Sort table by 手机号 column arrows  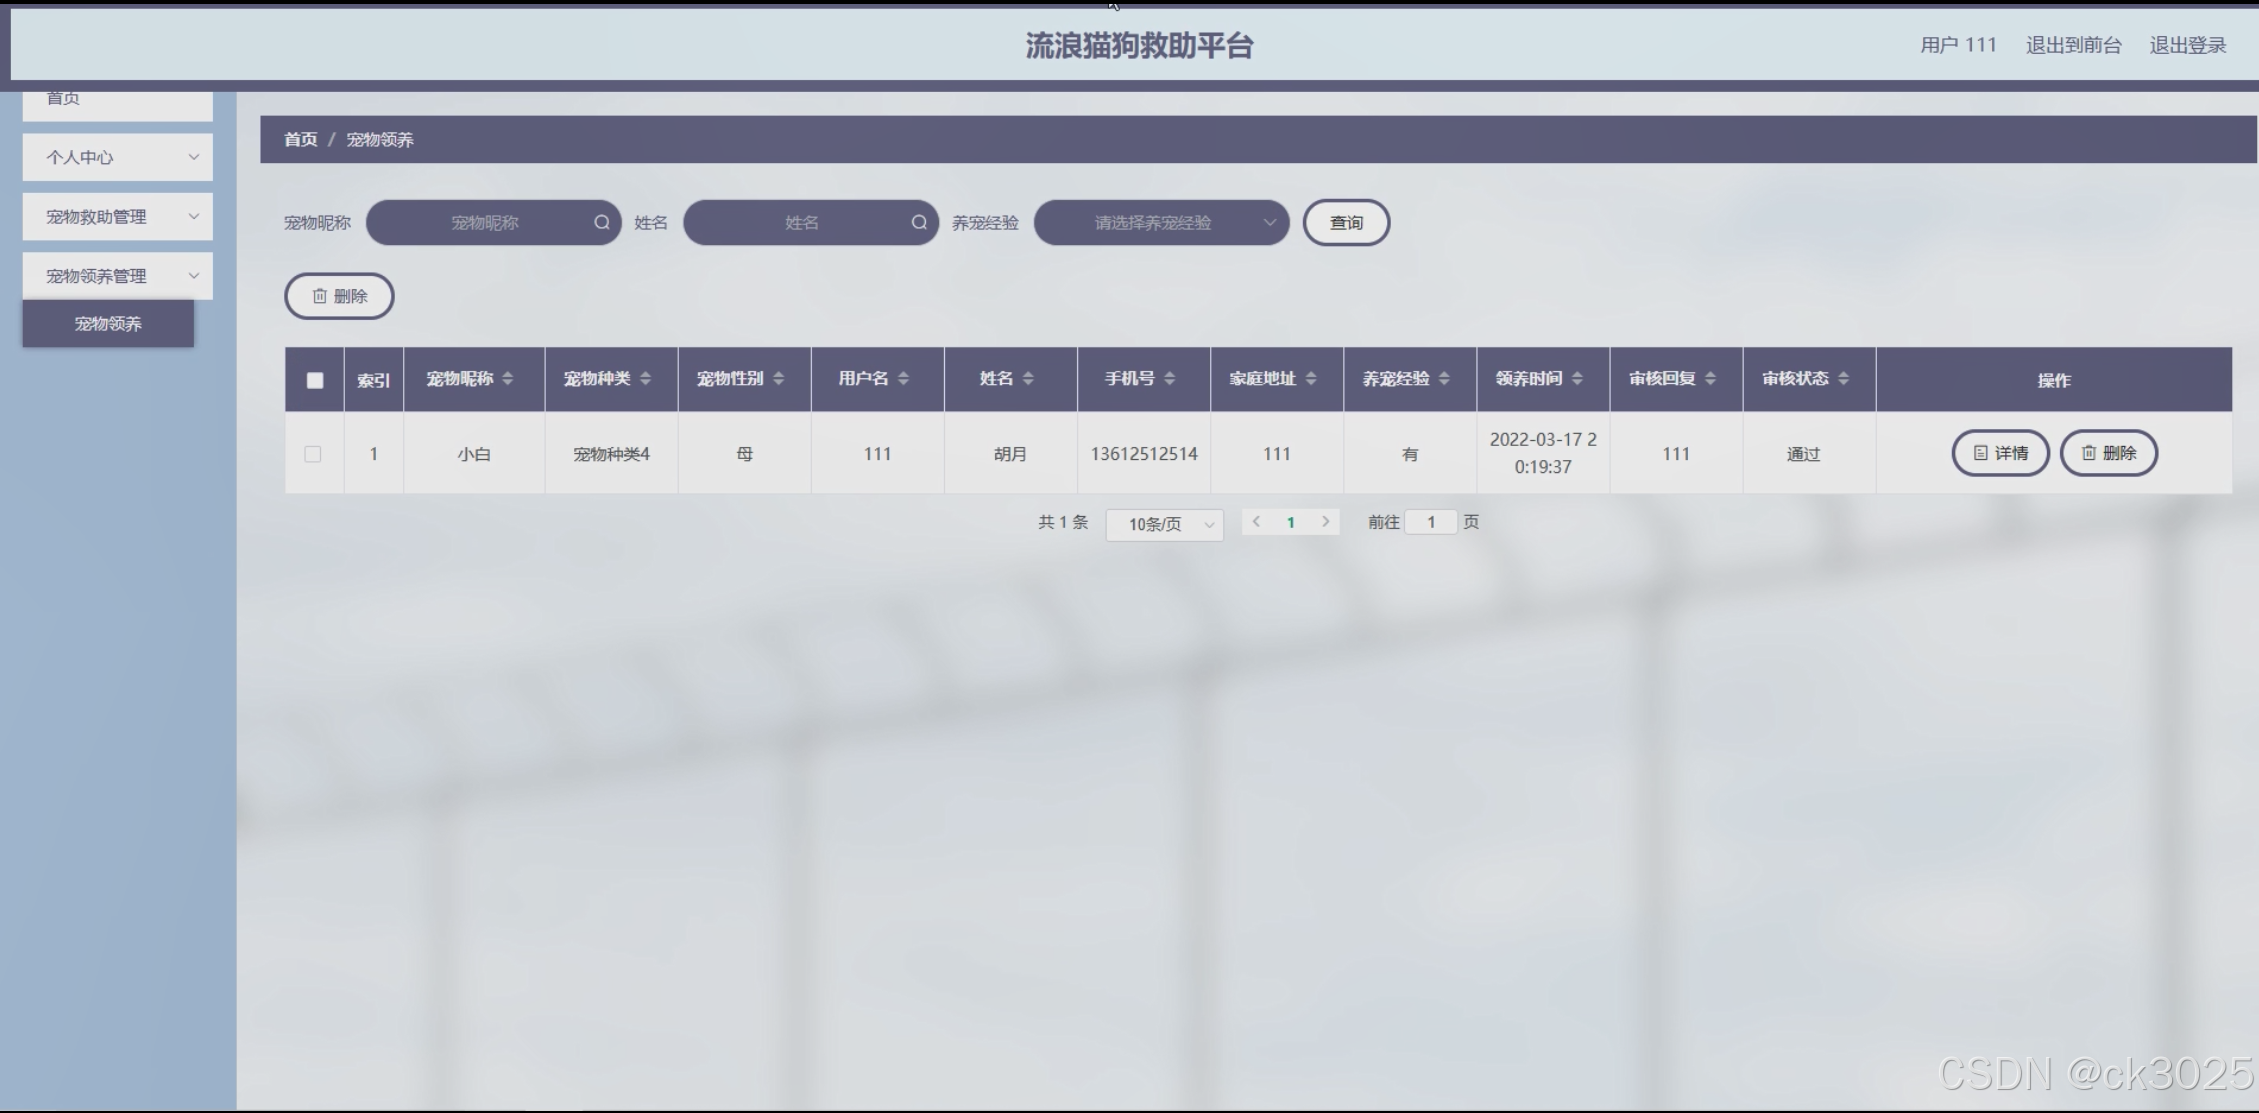pyautogui.click(x=1170, y=378)
